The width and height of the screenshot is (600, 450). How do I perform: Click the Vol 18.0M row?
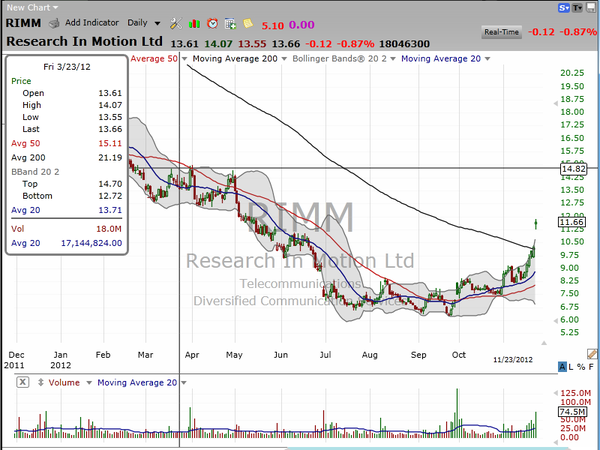coord(67,229)
